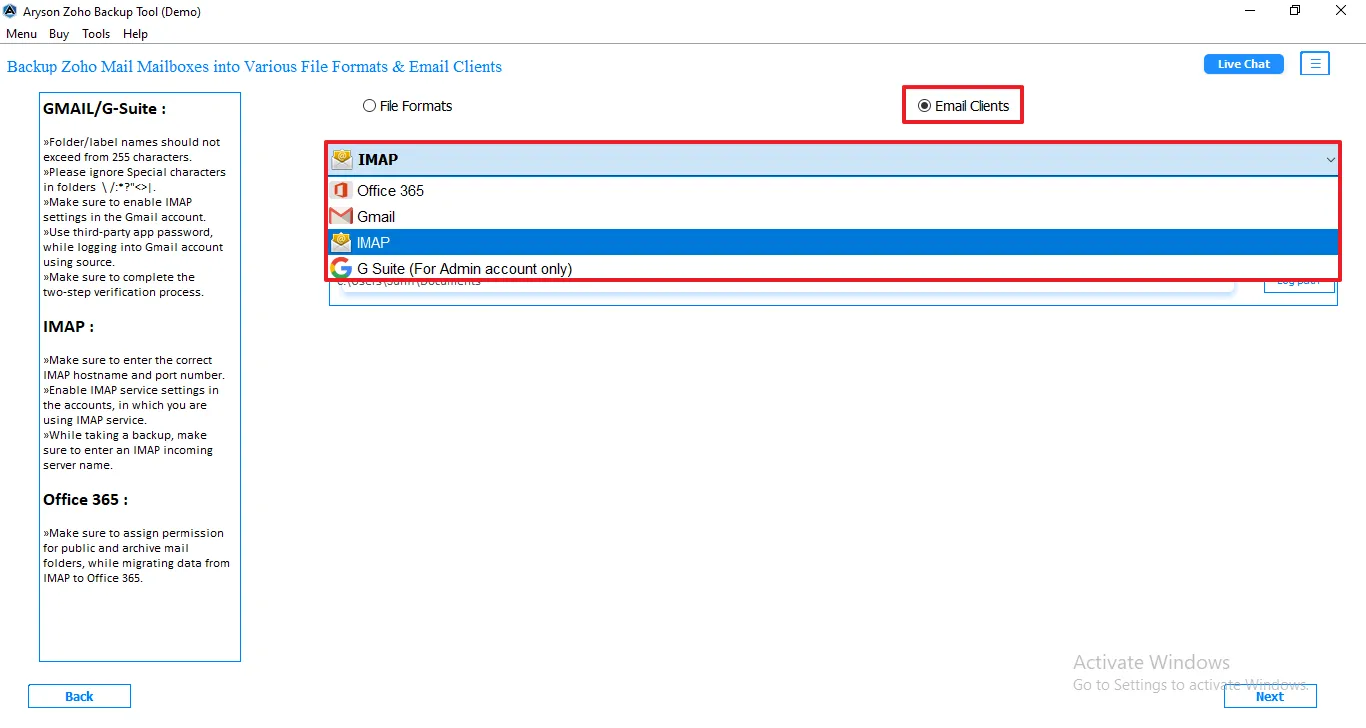Open the Tools menu
This screenshot has width=1366, height=728.
(x=96, y=34)
